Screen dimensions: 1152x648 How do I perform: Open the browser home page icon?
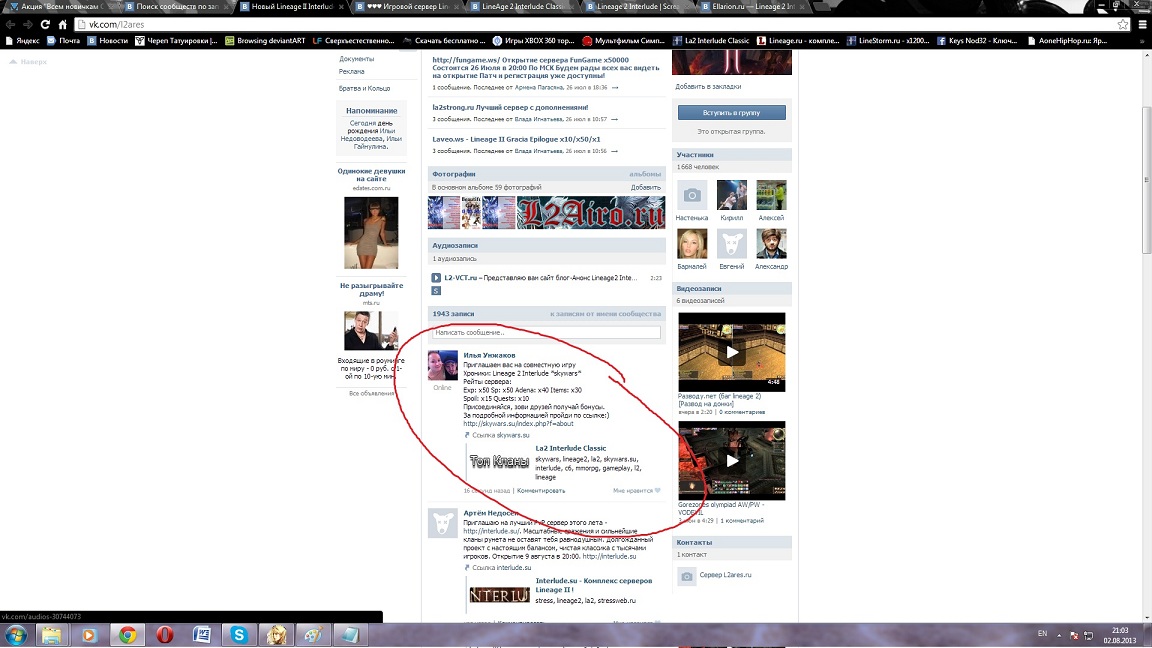coord(62,24)
